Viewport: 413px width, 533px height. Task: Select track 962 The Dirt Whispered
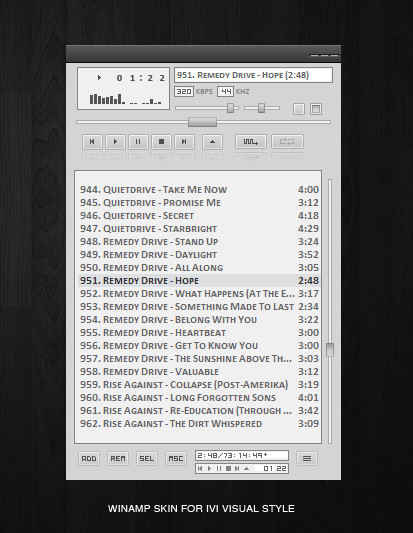click(x=200, y=424)
